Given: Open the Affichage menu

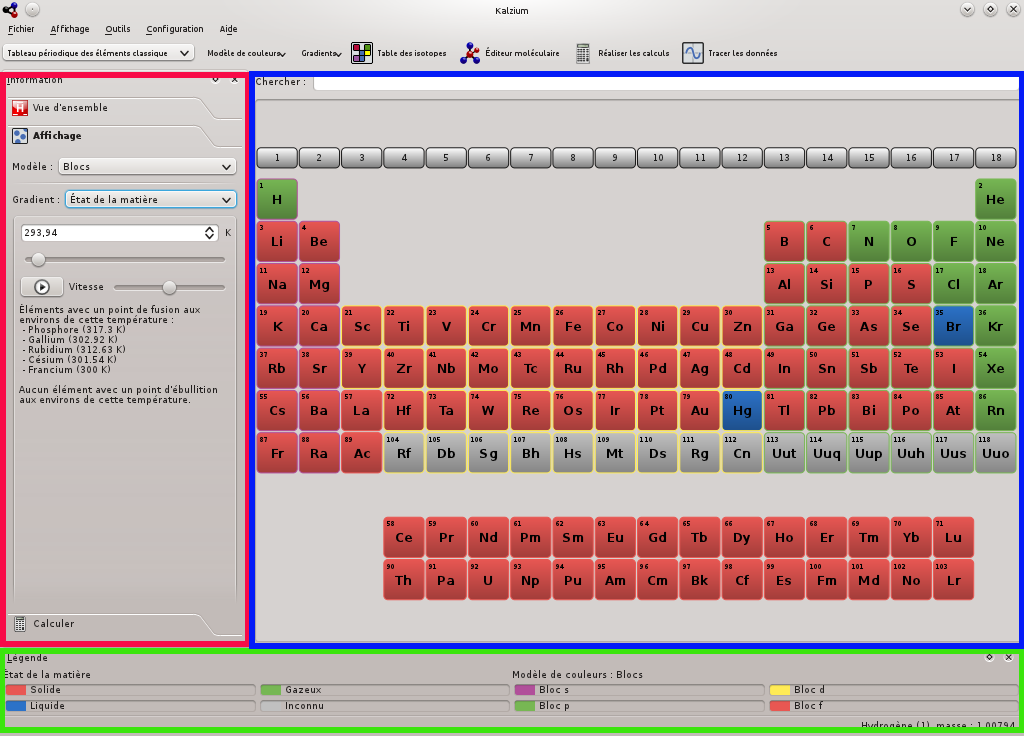Looking at the screenshot, I should 70,29.
